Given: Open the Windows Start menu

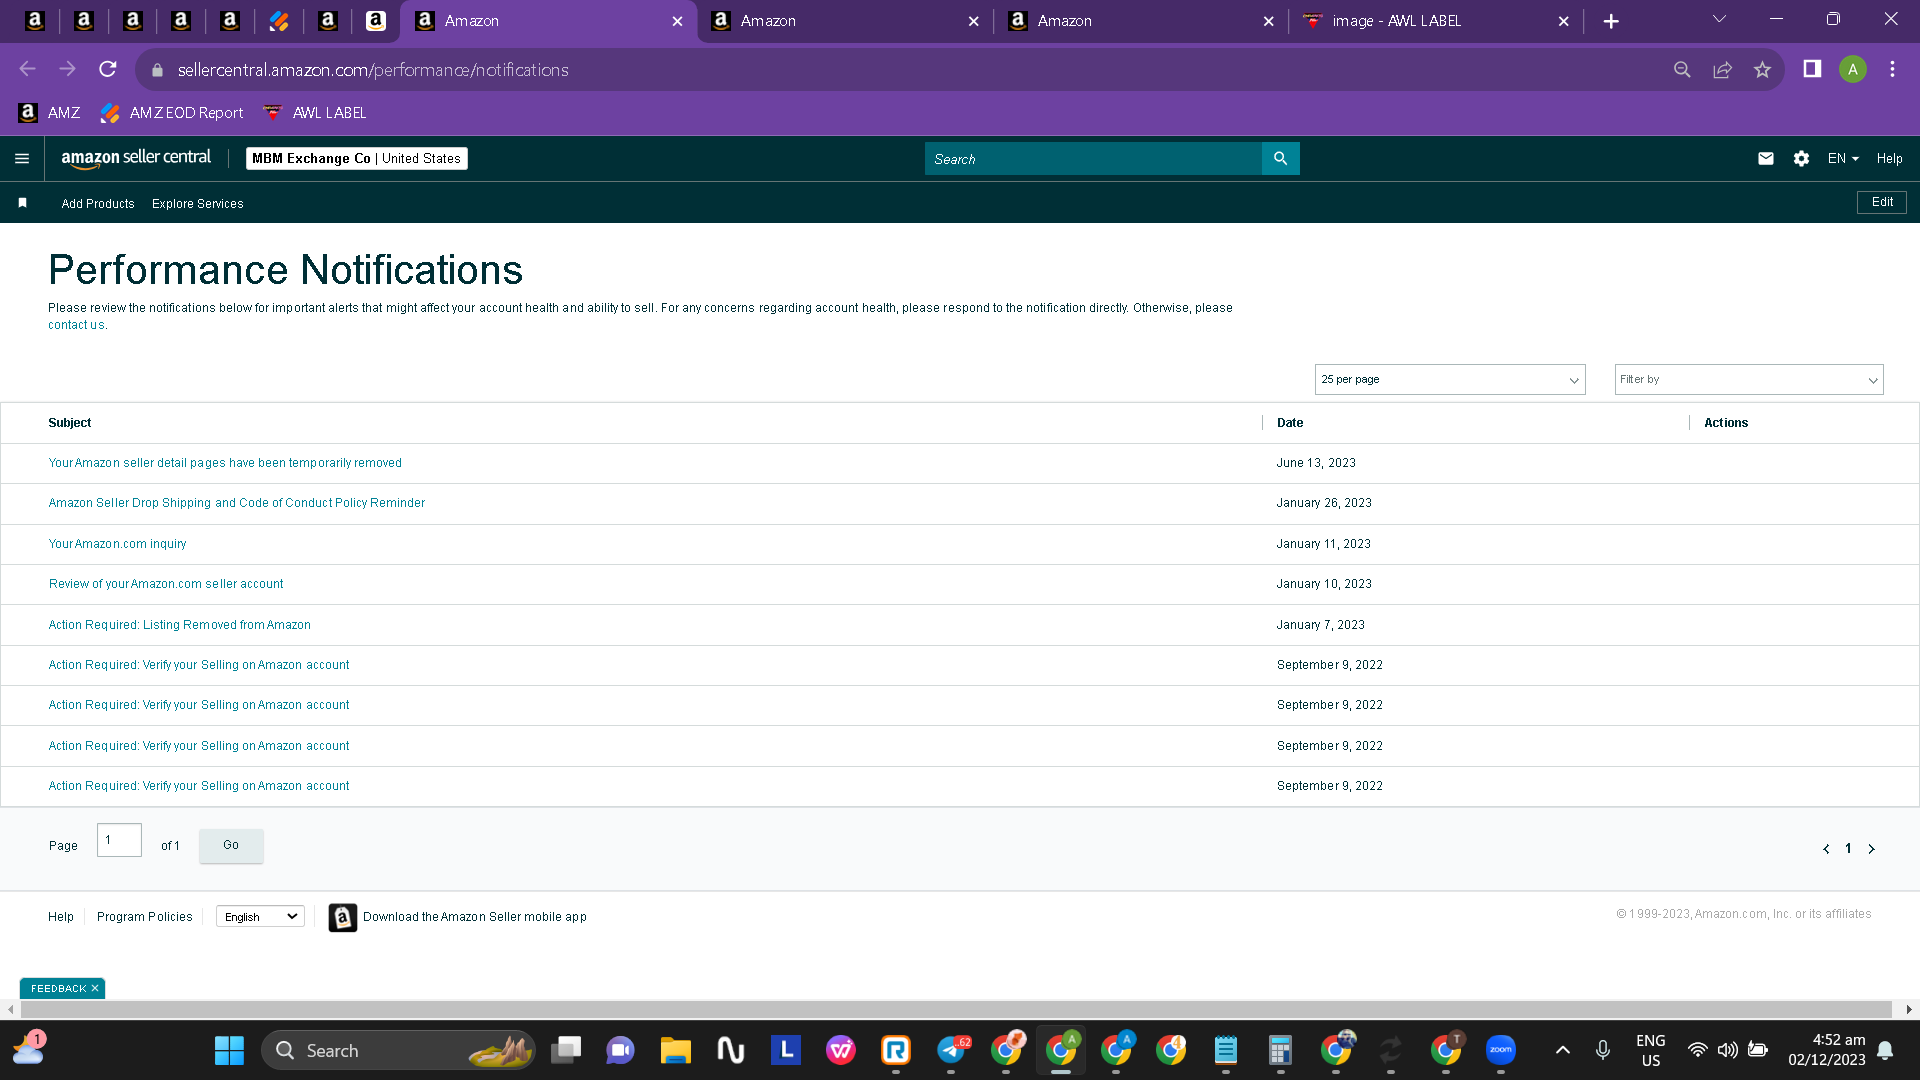Looking at the screenshot, I should (229, 1050).
